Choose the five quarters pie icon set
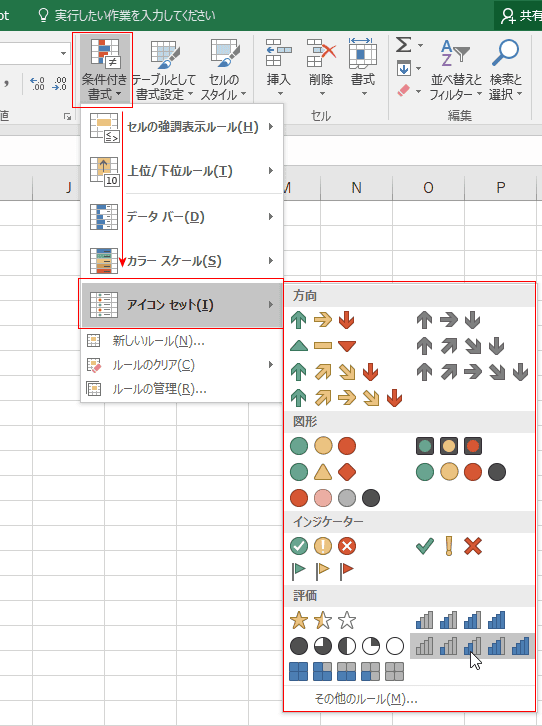Screen dimensions: 542x726 347,646
